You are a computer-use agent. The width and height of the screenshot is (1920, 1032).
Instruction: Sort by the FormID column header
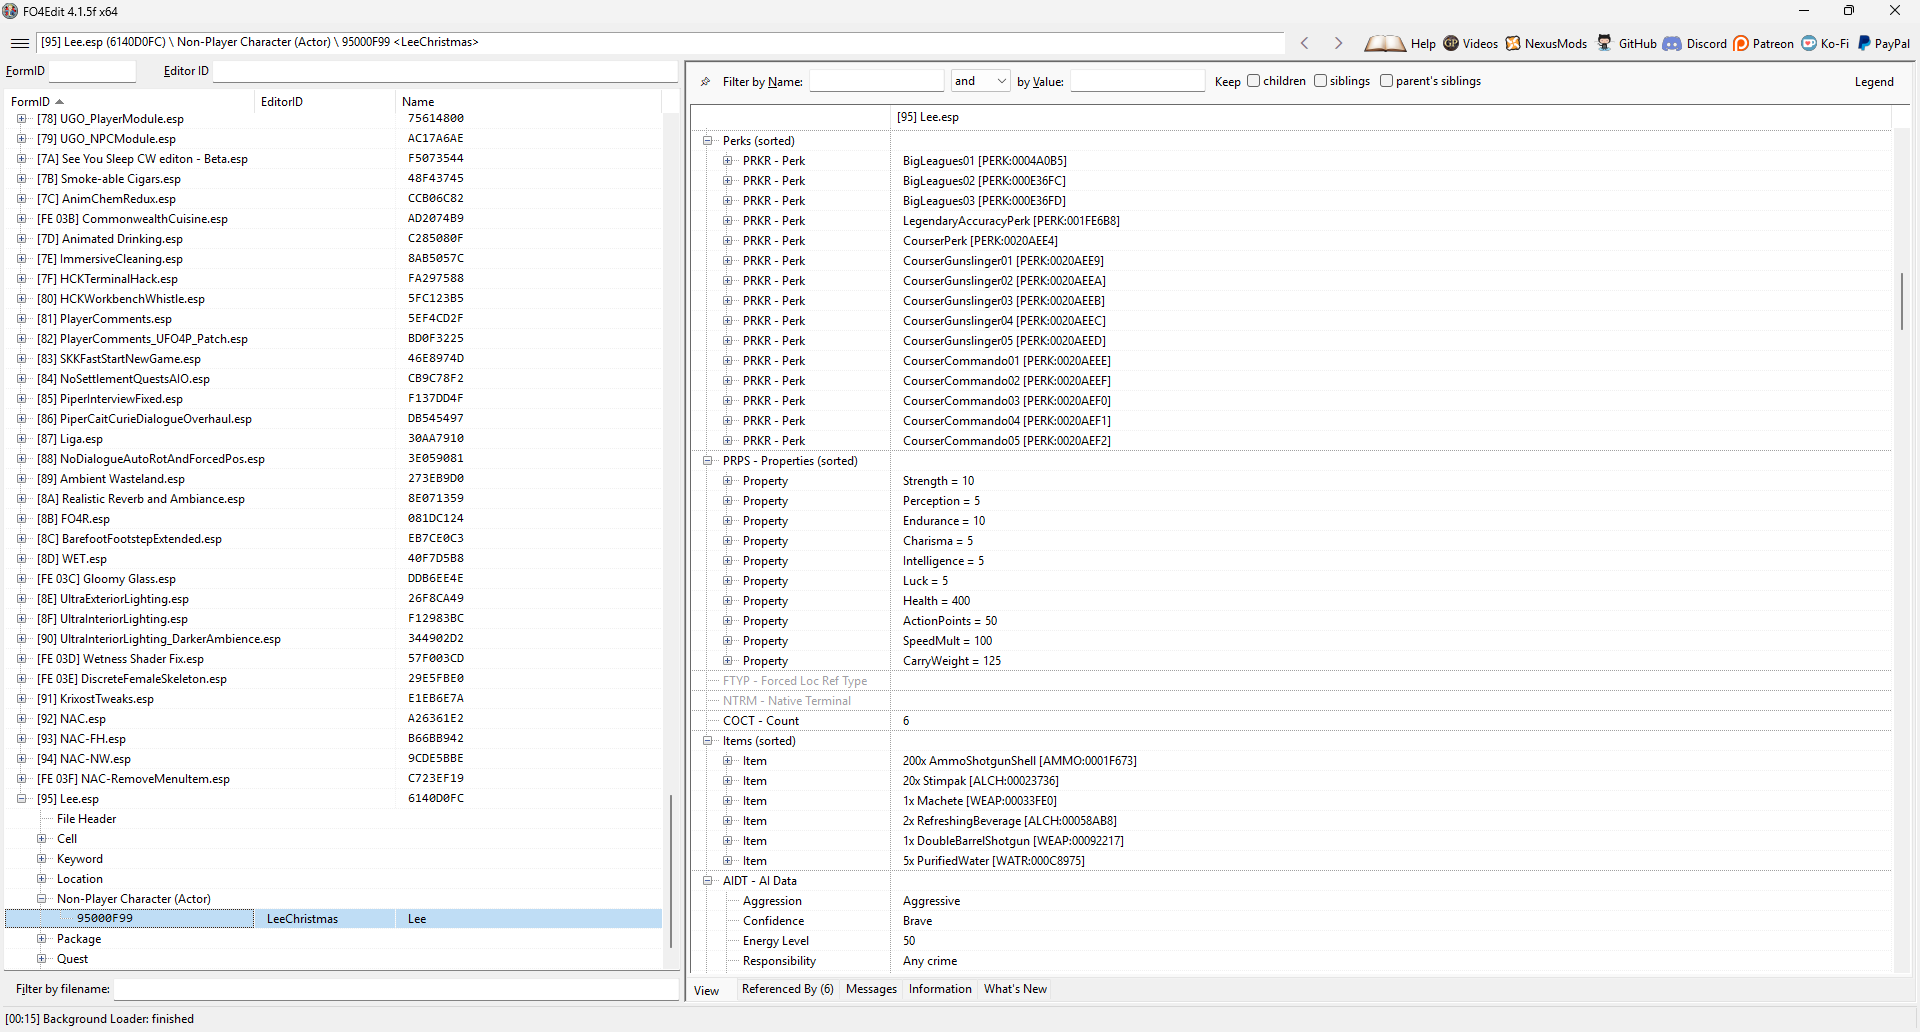click(x=130, y=102)
